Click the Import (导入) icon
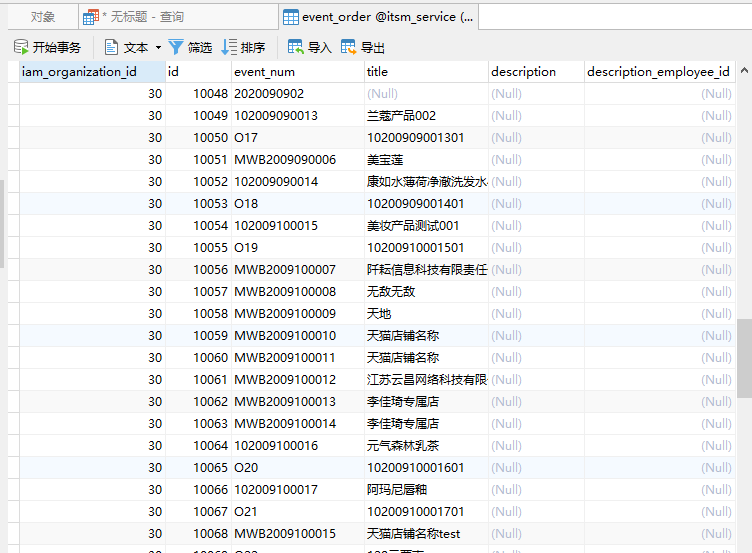 (x=295, y=47)
